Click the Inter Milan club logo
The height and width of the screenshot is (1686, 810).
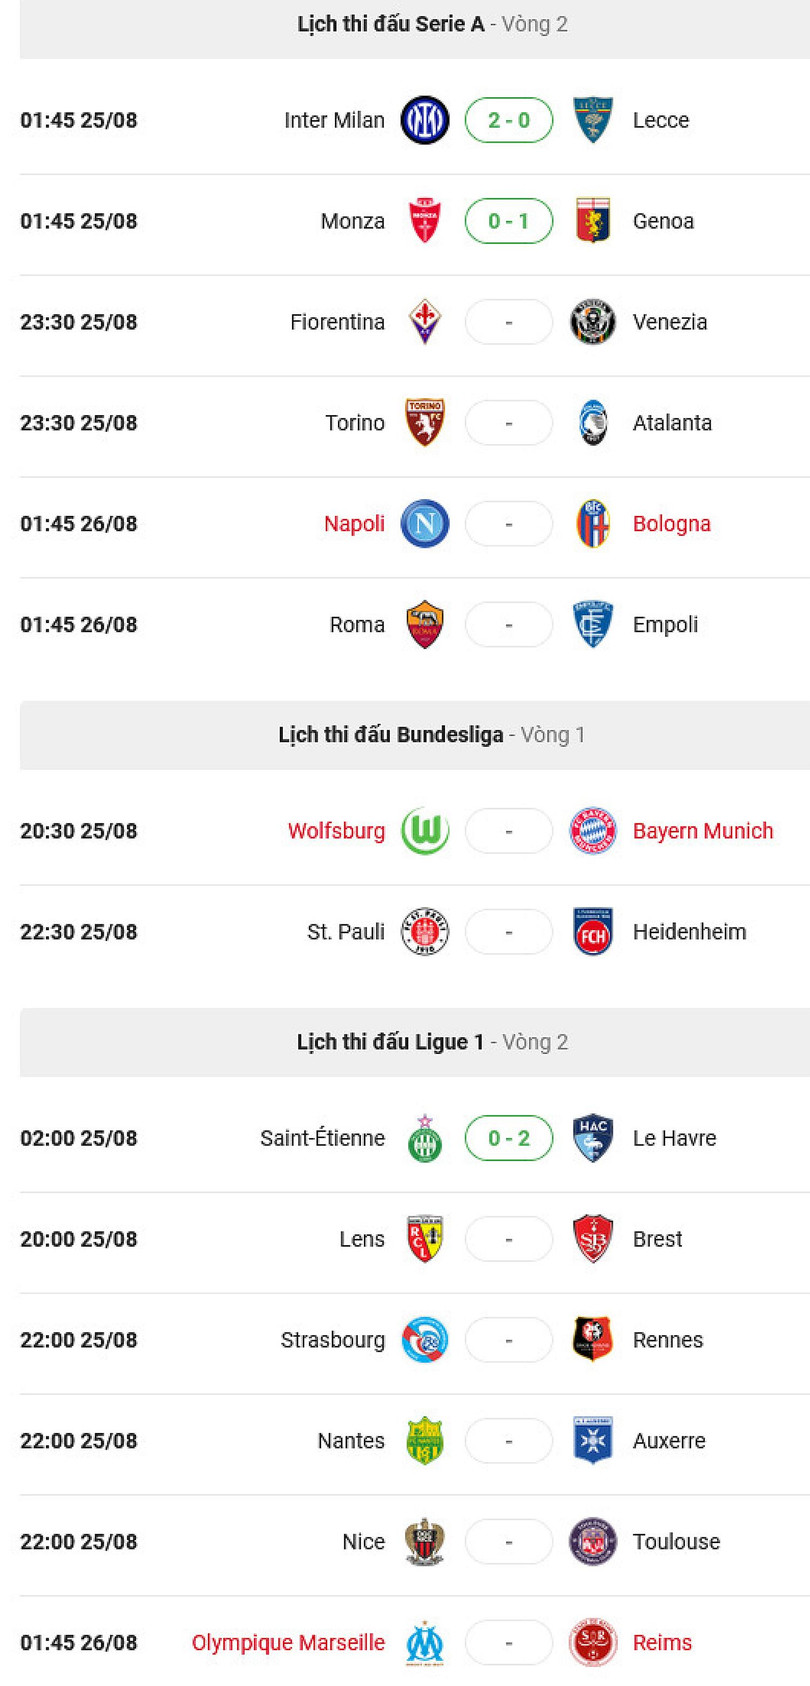pyautogui.click(x=424, y=120)
